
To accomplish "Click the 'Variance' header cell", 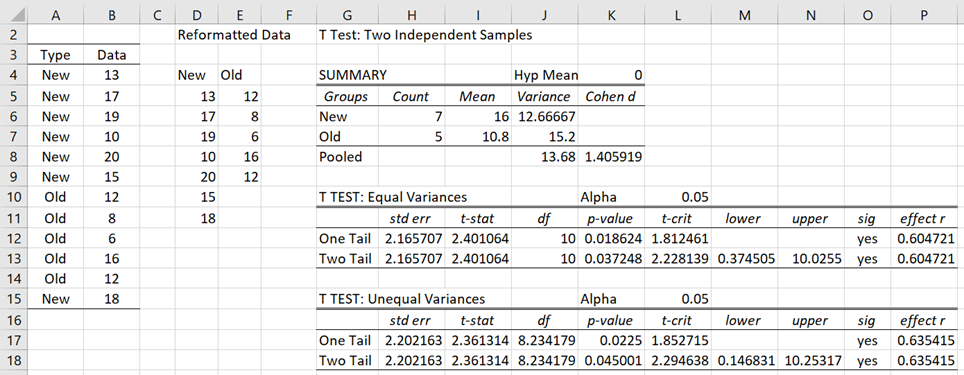I will (544, 96).
